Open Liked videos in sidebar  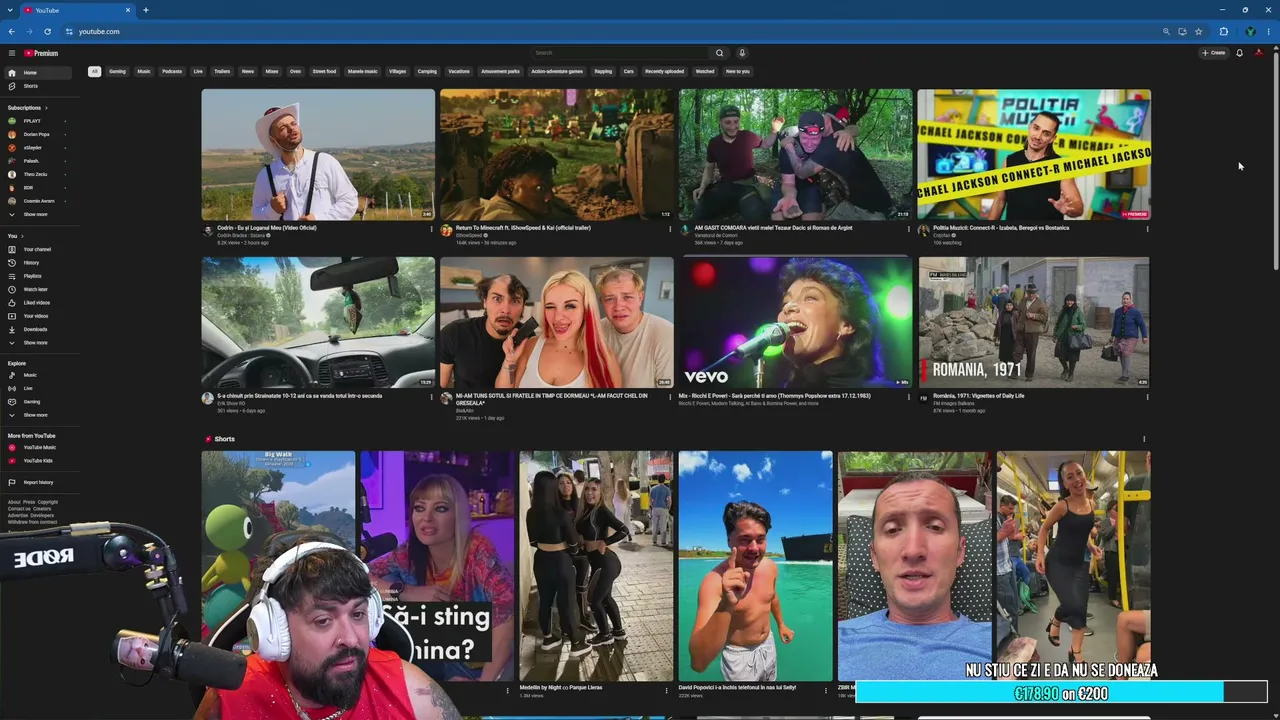pyautogui.click(x=37, y=303)
